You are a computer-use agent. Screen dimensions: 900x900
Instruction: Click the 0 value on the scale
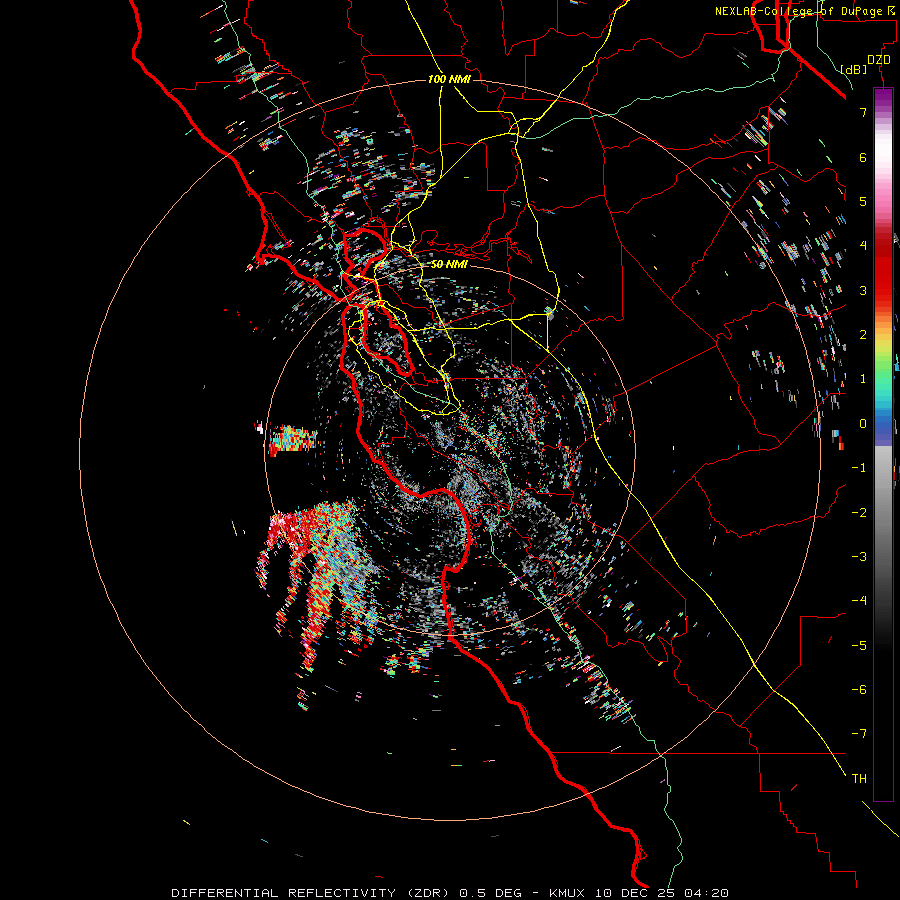tap(863, 424)
